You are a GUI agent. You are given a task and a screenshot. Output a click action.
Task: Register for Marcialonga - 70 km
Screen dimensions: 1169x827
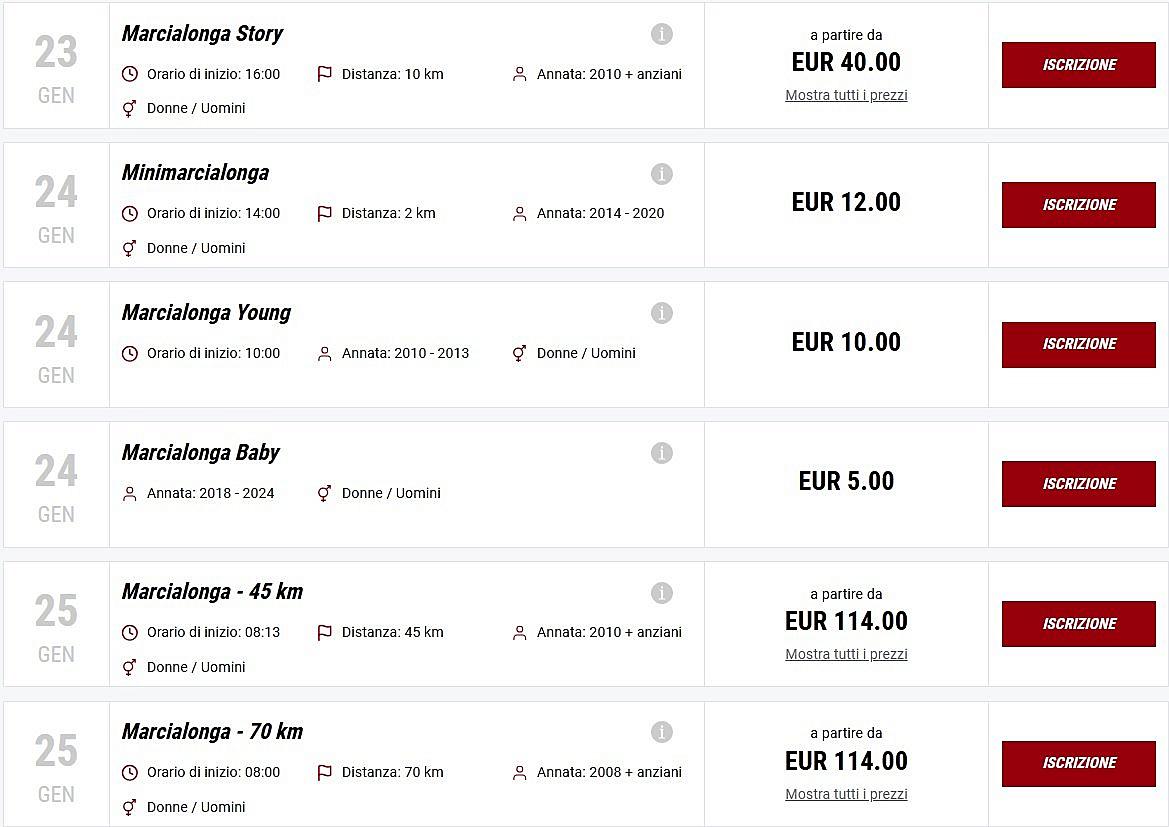coord(1078,763)
